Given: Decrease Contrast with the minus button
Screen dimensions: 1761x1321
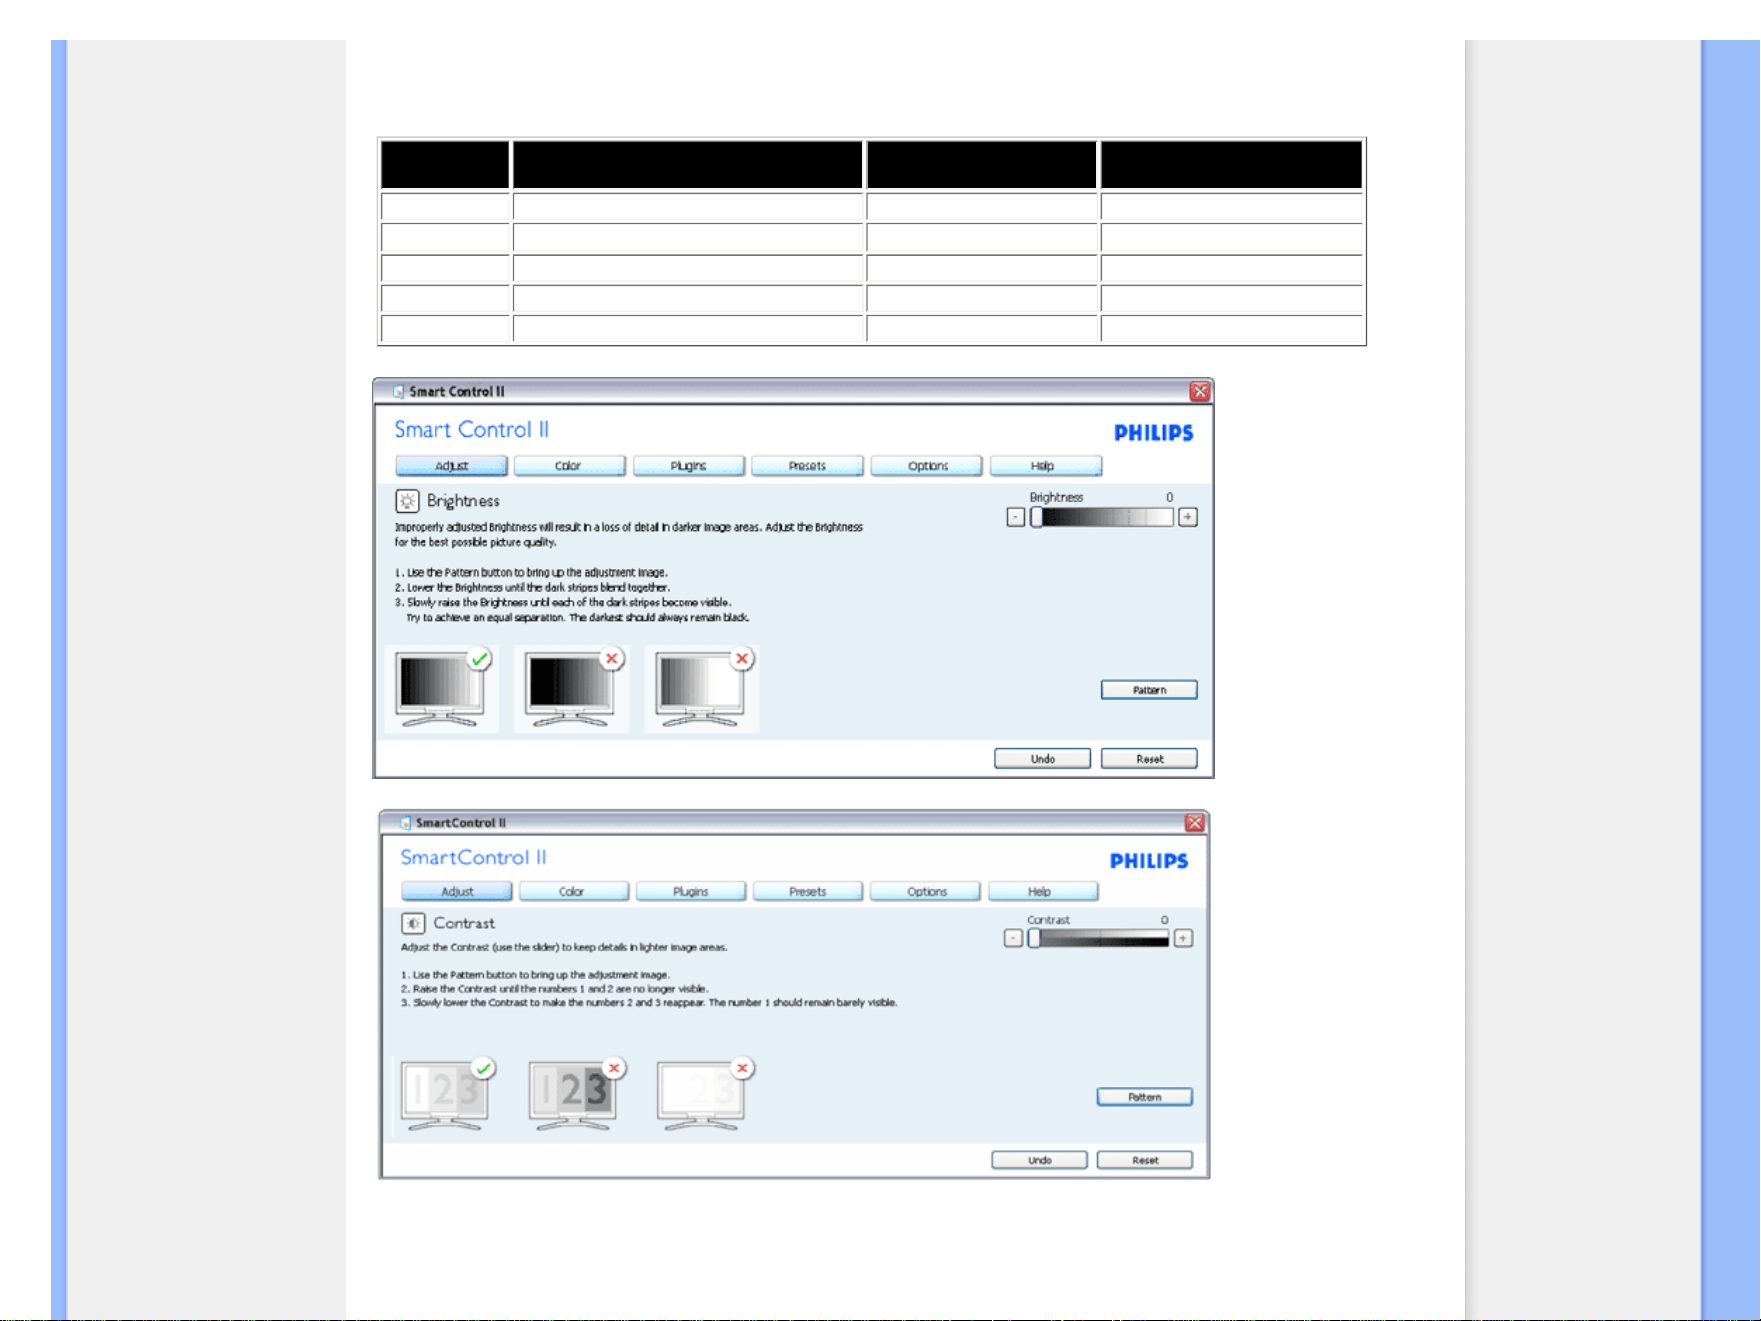Looking at the screenshot, I should click(1013, 938).
